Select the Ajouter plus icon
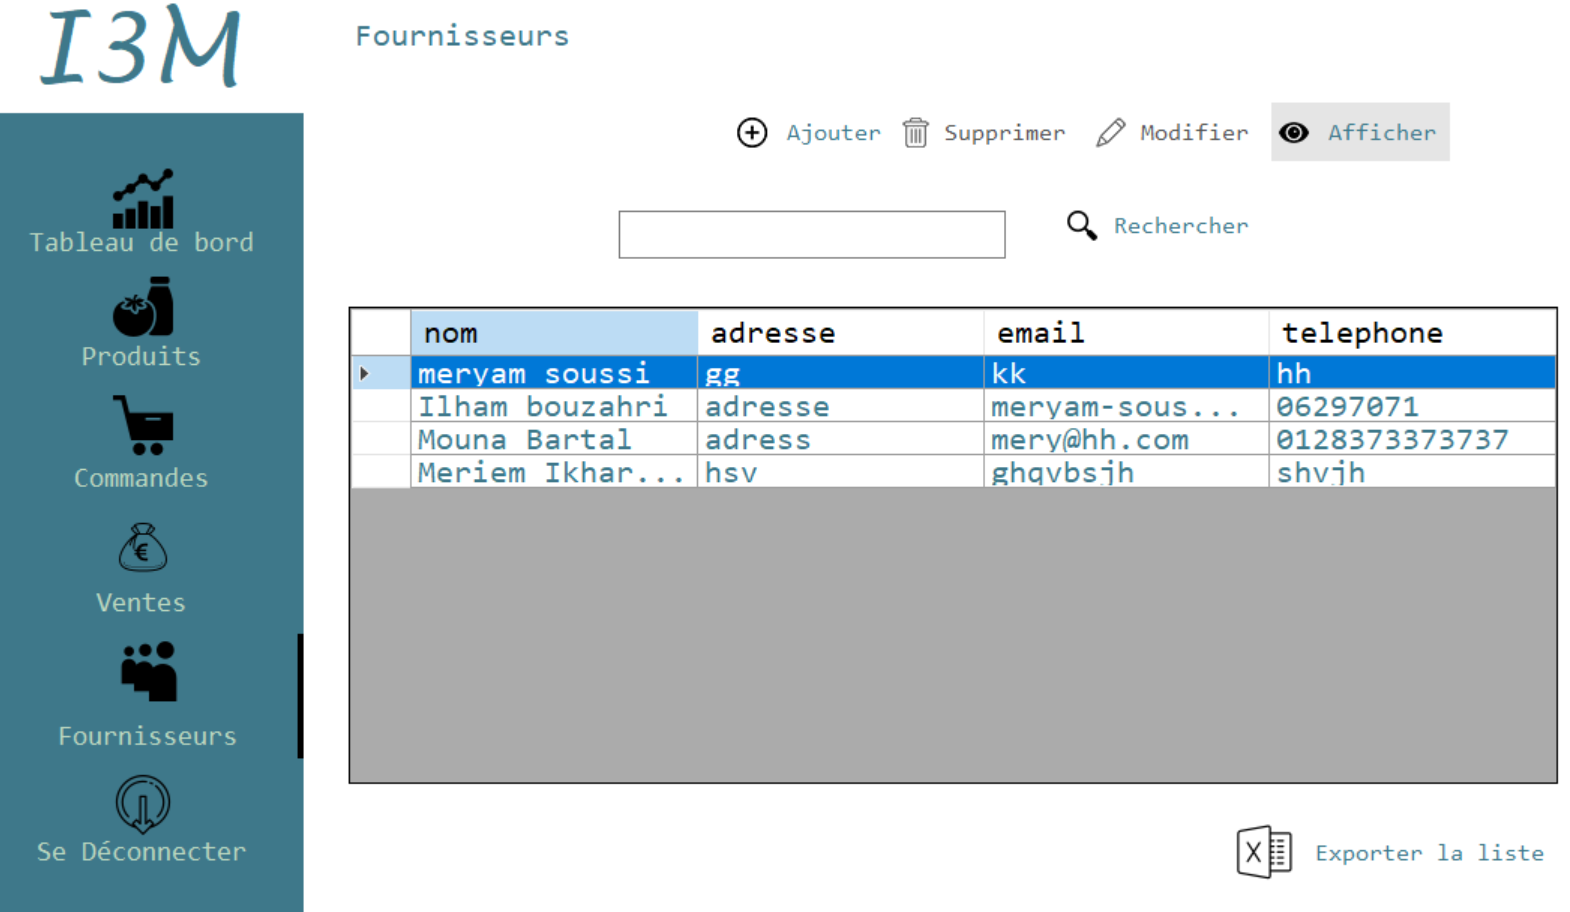This screenshot has width=1570, height=912. click(x=752, y=132)
